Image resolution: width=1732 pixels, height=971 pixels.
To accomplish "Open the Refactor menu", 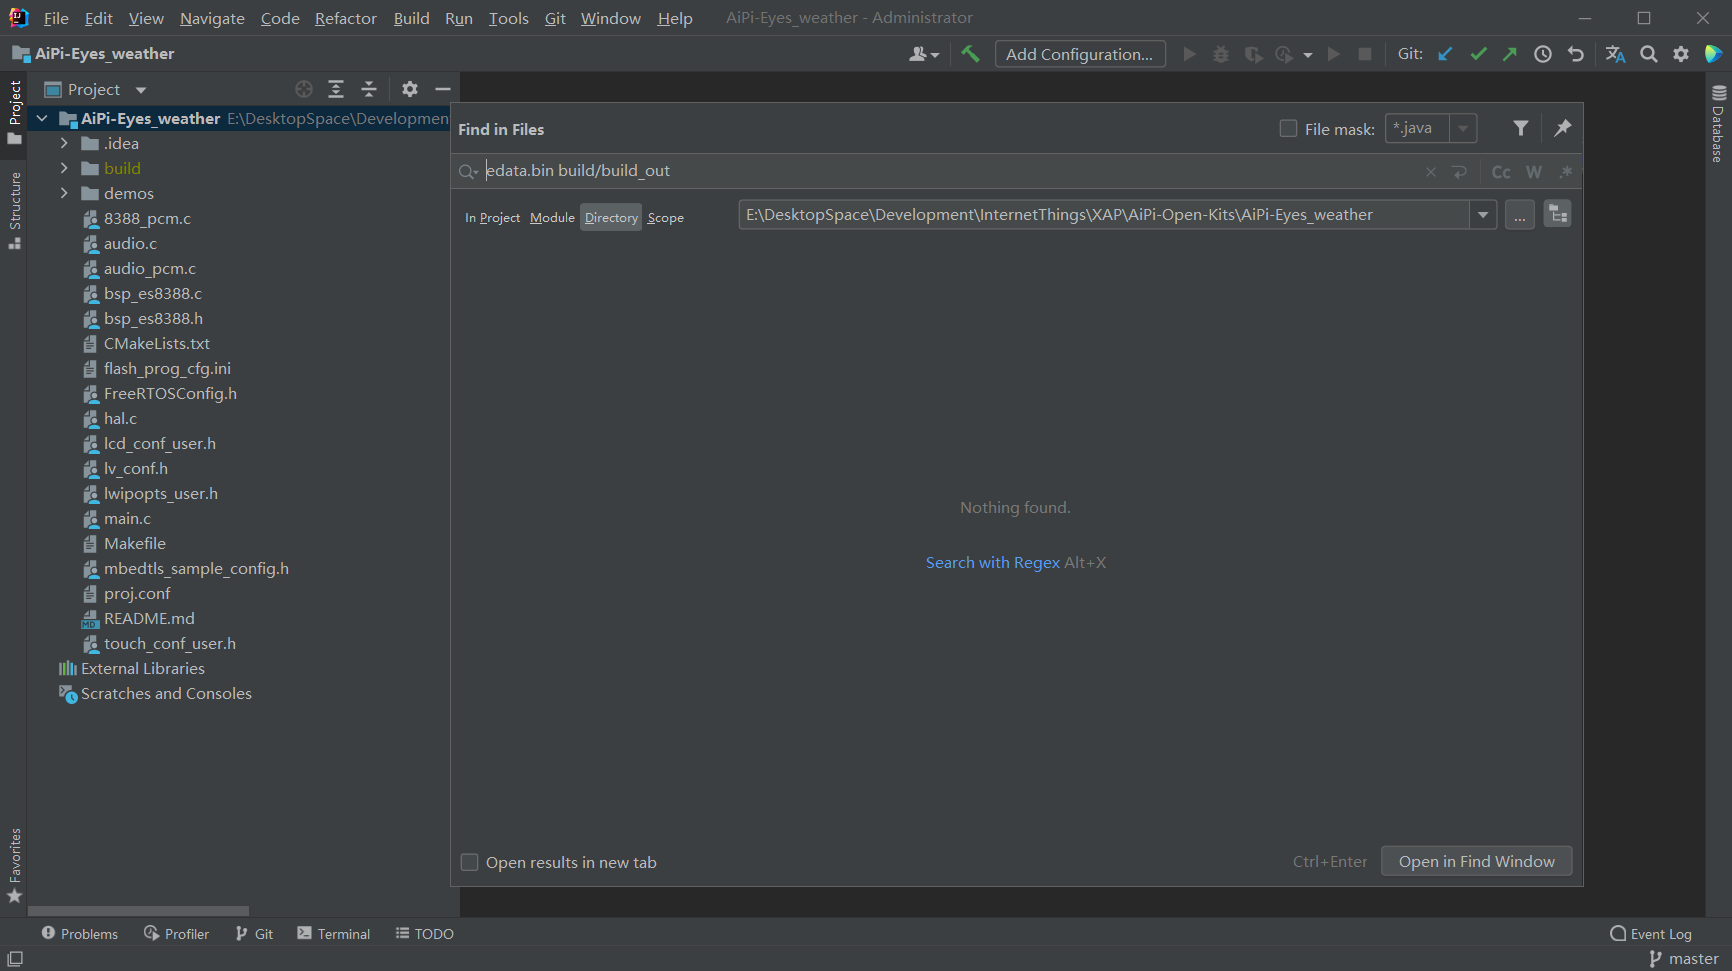I will (x=345, y=18).
